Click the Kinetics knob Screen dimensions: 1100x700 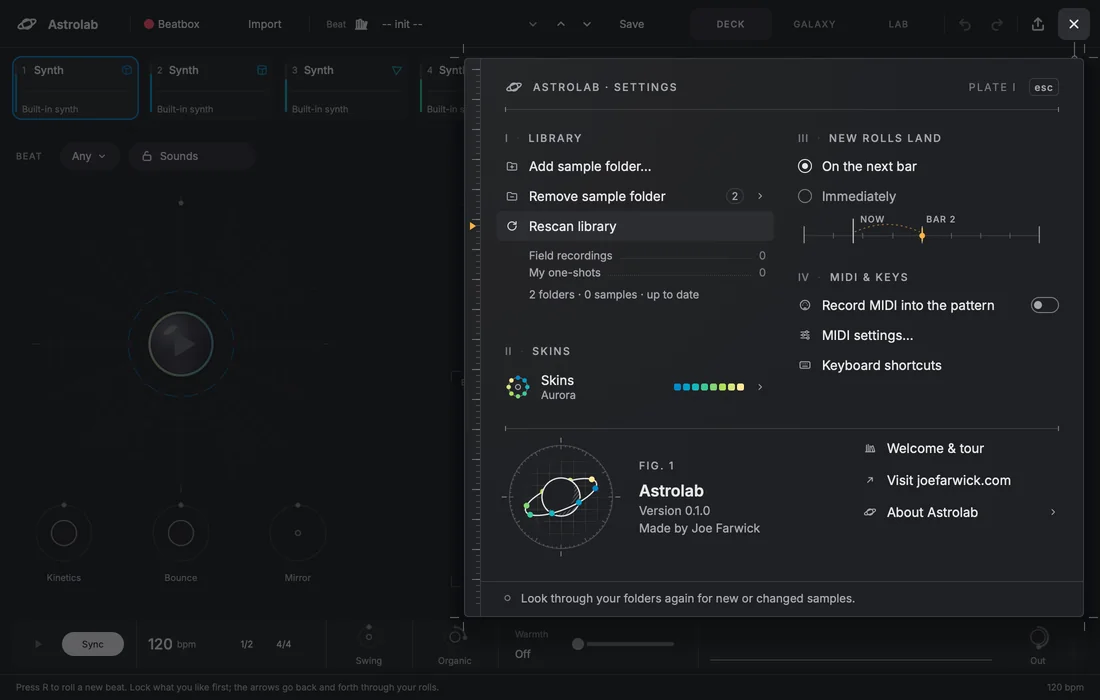(64, 533)
